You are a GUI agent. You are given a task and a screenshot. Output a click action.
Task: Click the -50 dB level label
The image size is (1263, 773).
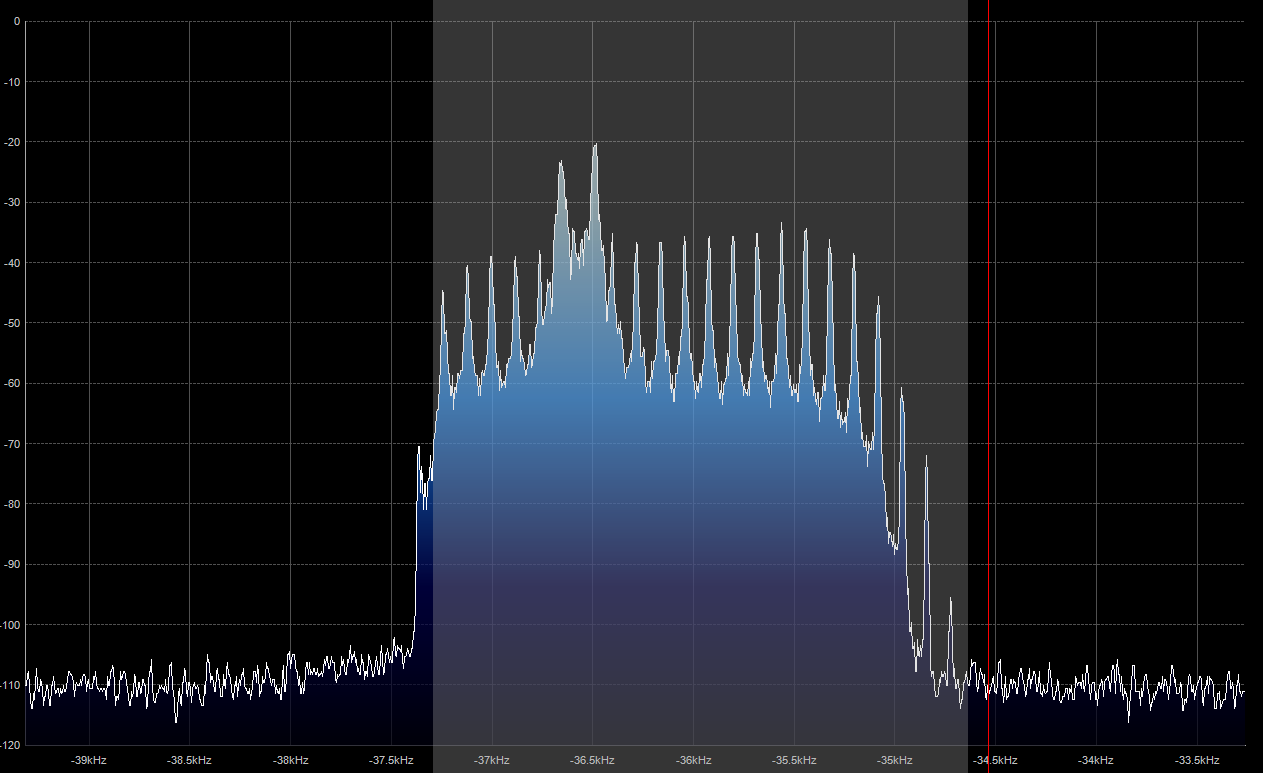tap(11, 323)
